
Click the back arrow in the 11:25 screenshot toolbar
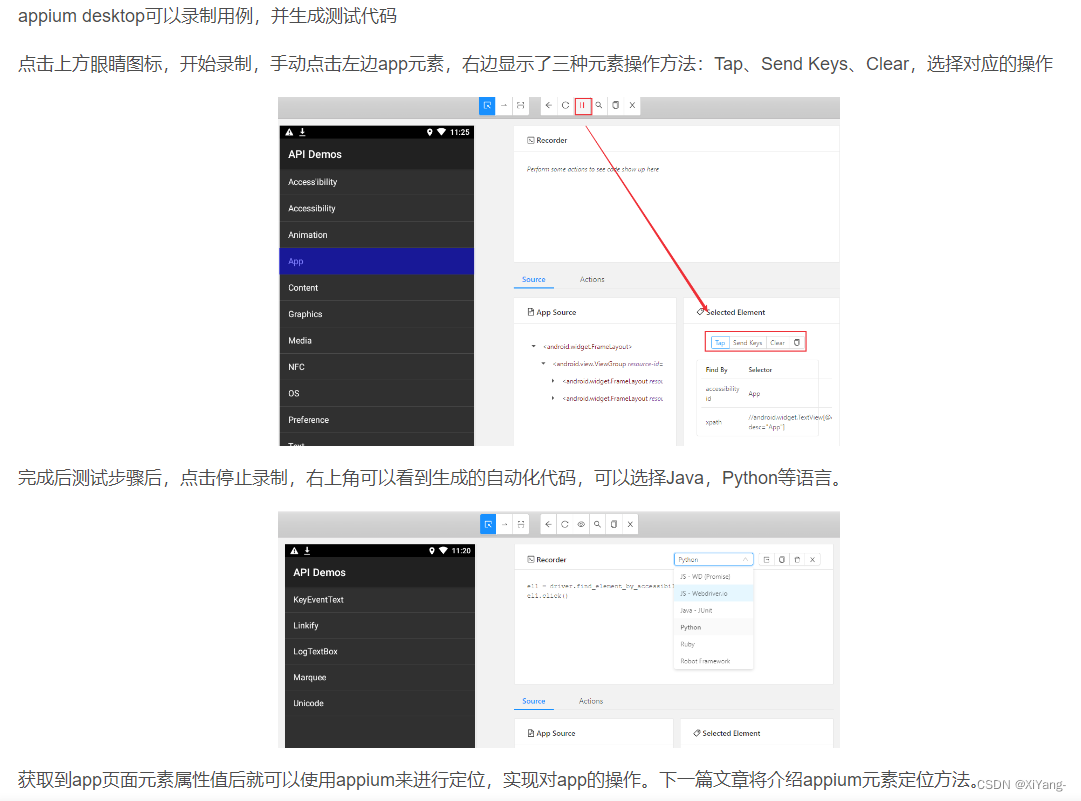[x=548, y=105]
